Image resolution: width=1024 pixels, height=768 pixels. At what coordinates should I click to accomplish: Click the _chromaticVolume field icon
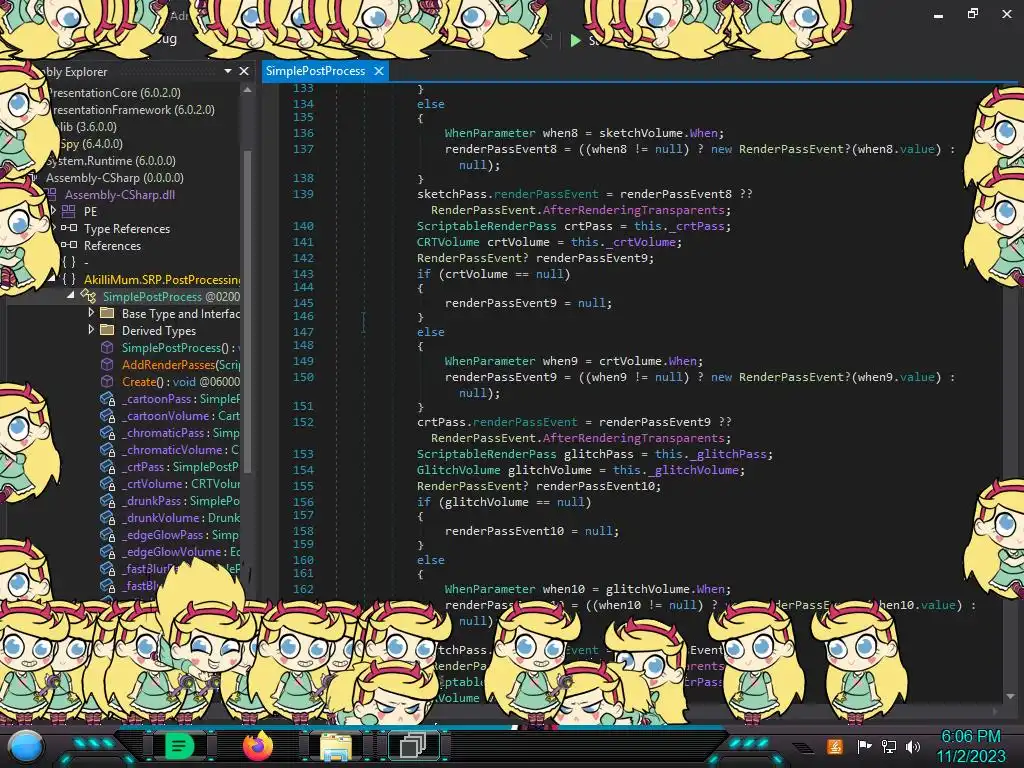[x=108, y=450]
